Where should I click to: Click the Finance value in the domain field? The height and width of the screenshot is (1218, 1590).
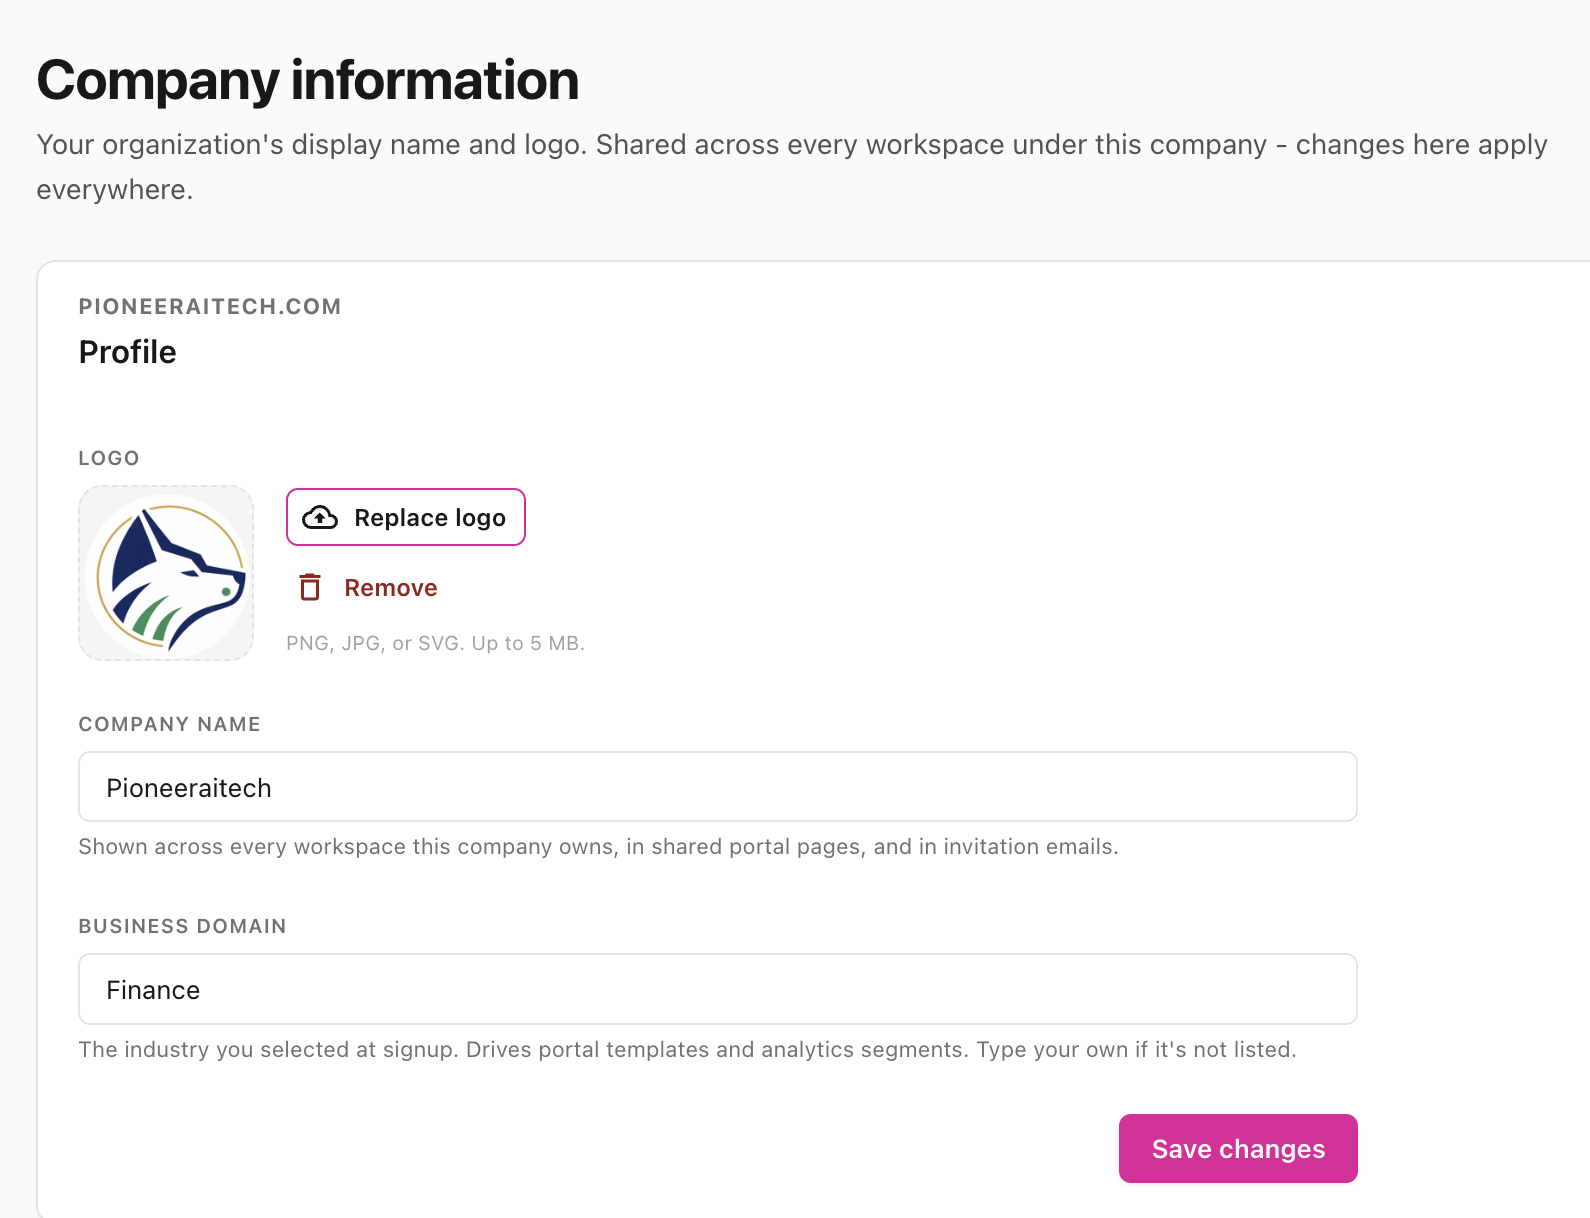(153, 990)
